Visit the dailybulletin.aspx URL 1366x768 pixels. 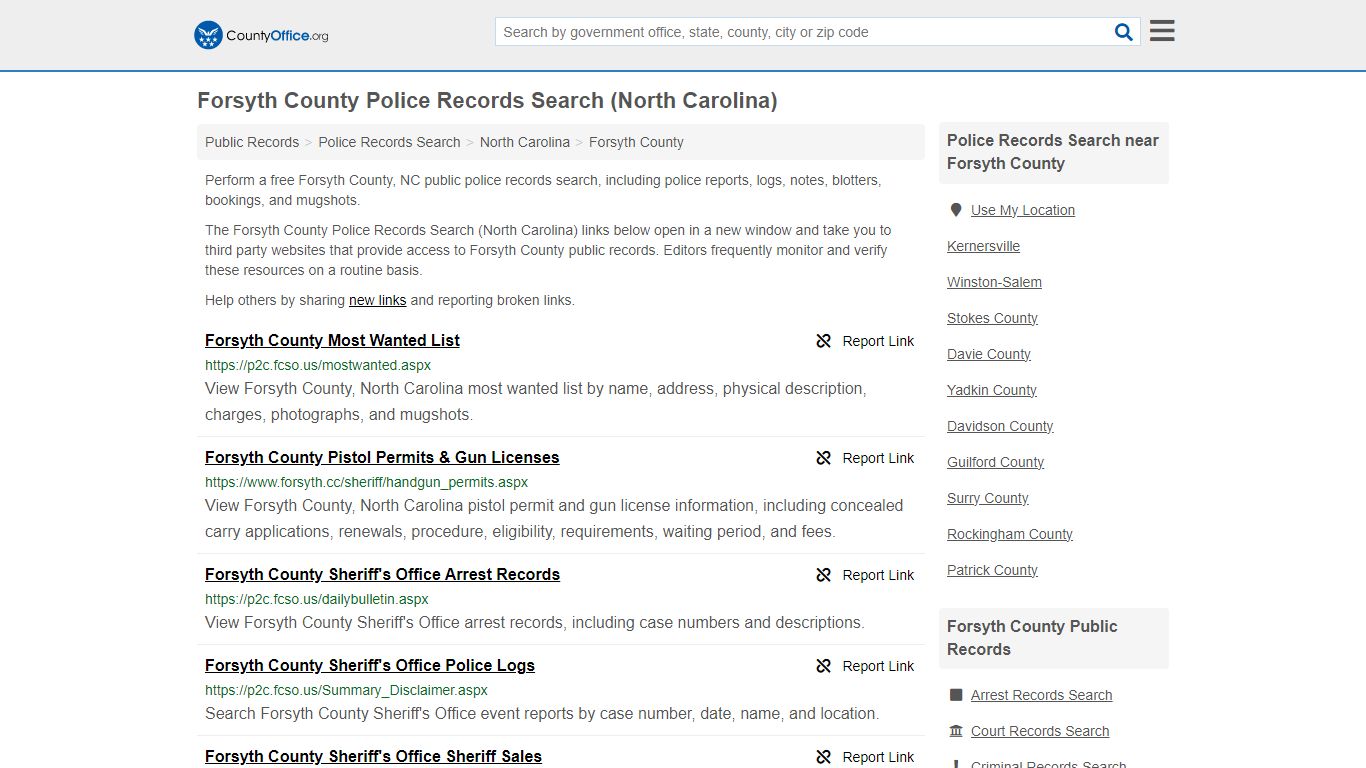tap(317, 599)
